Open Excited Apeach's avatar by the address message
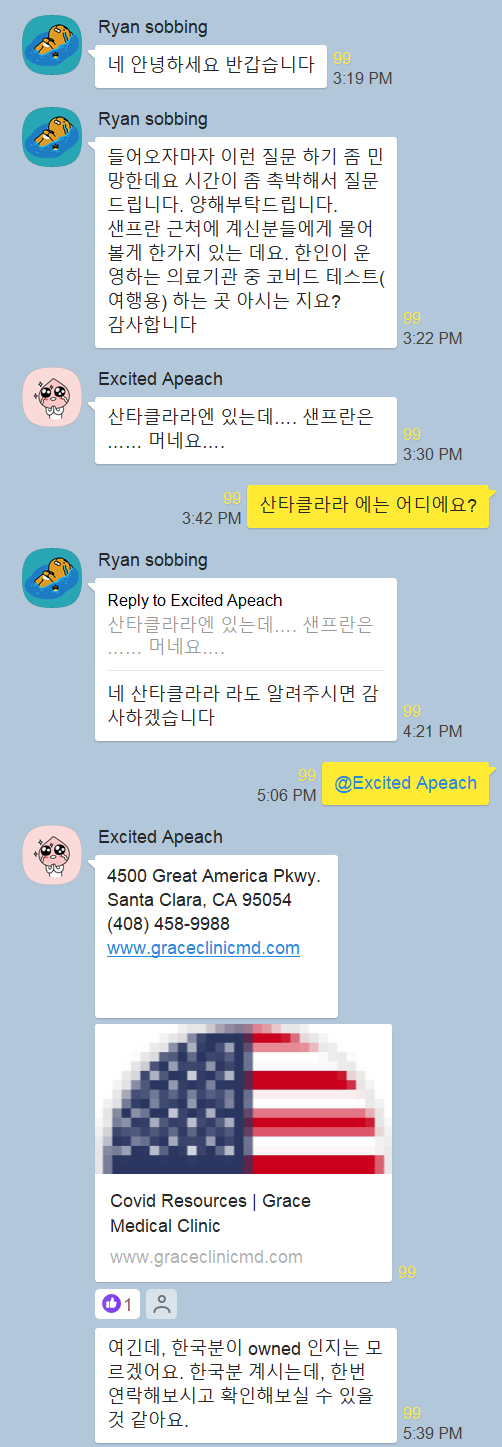 (x=52, y=856)
